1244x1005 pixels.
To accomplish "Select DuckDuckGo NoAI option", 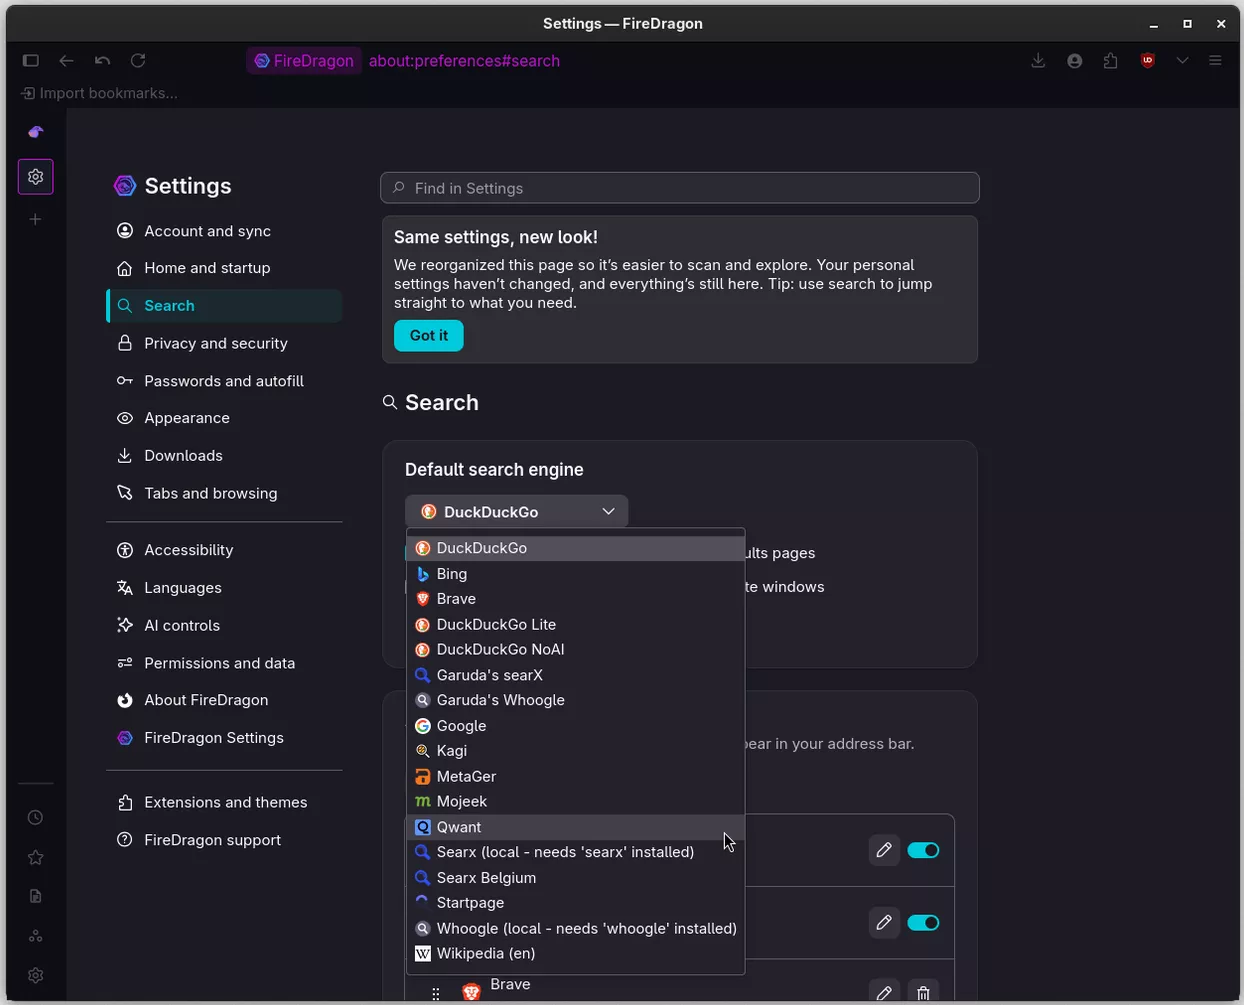I will pyautogui.click(x=575, y=650).
